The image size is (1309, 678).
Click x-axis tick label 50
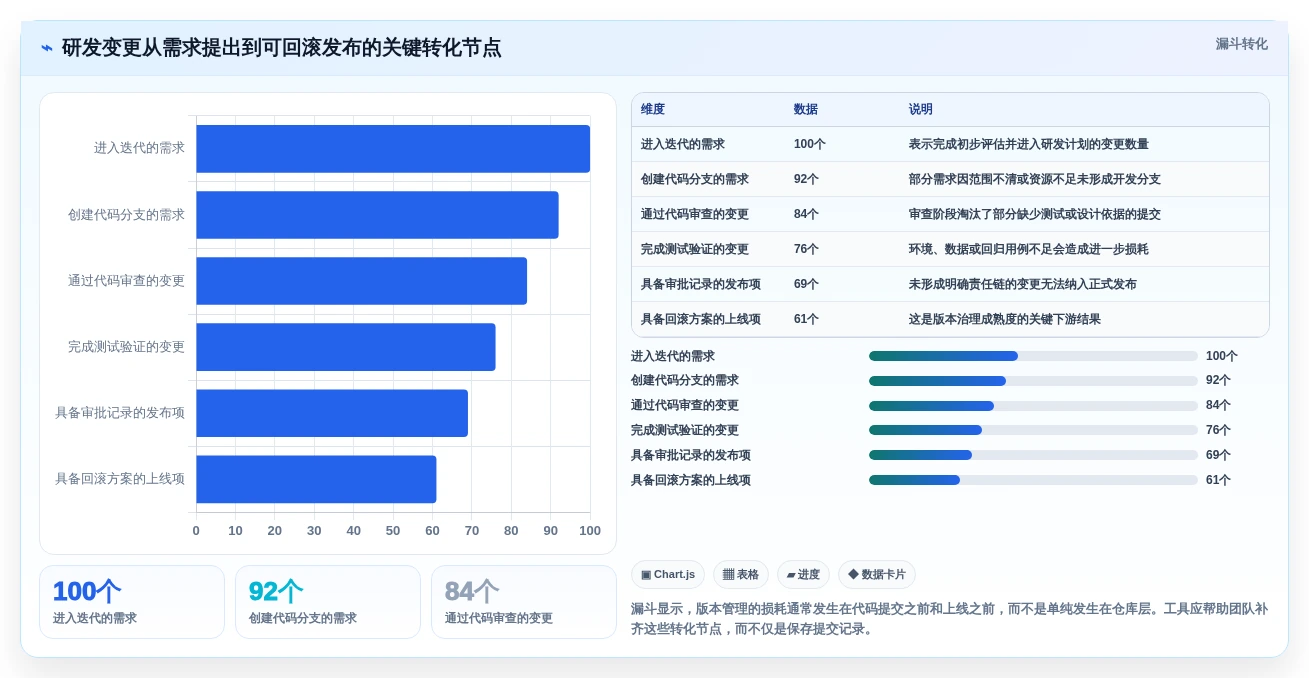(x=393, y=531)
